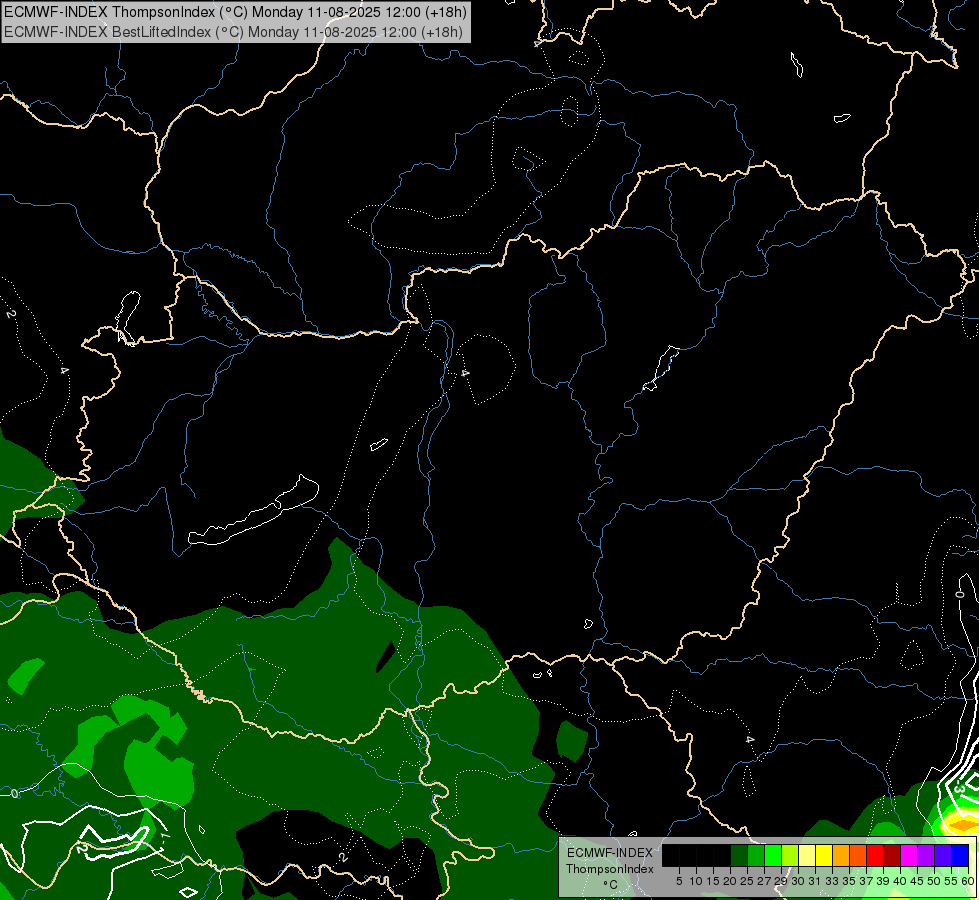
Task: Click the °C unit label in the legend
Action: pyautogui.click(x=610, y=884)
